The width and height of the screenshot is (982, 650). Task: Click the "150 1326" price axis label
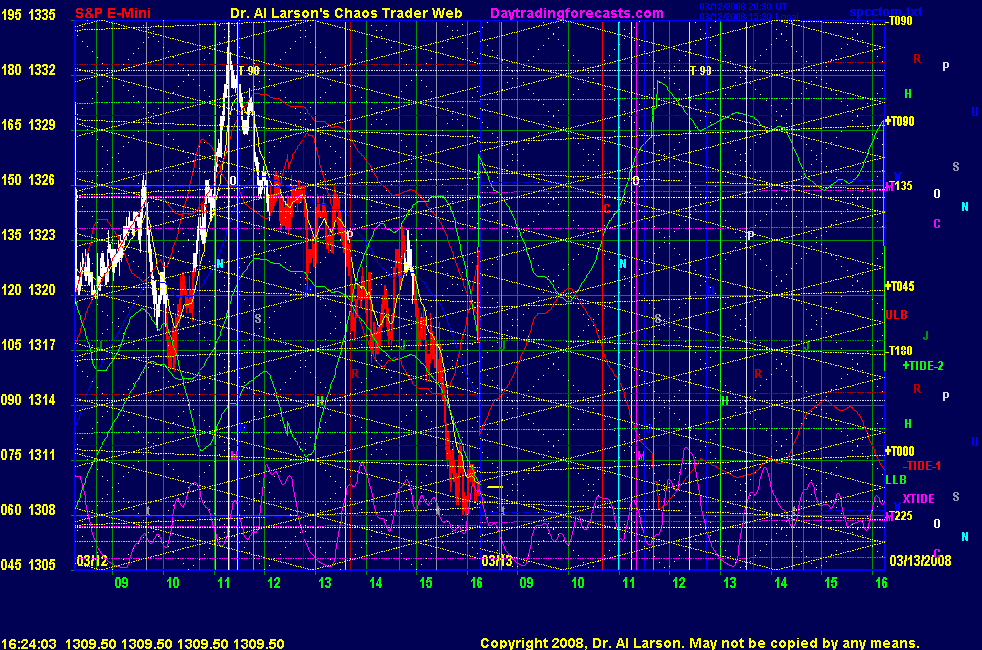click(x=28, y=180)
